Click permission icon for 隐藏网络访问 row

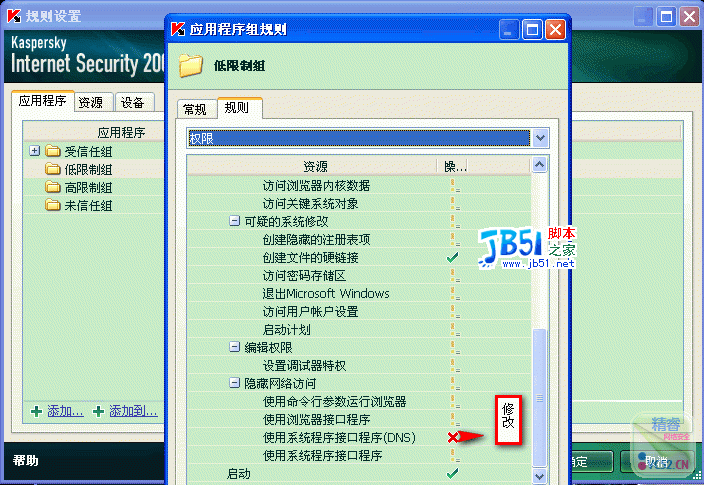pos(455,383)
